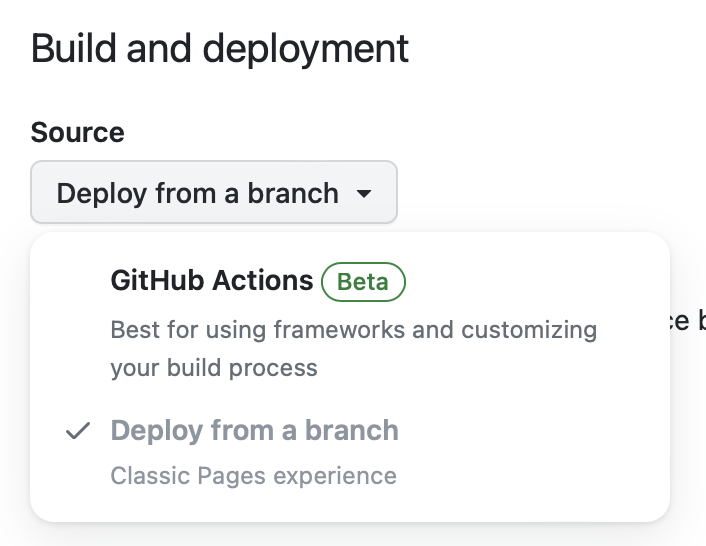Image resolution: width=706 pixels, height=546 pixels.
Task: Choose 'Deploy from a branch' menu option
Action: [349, 452]
